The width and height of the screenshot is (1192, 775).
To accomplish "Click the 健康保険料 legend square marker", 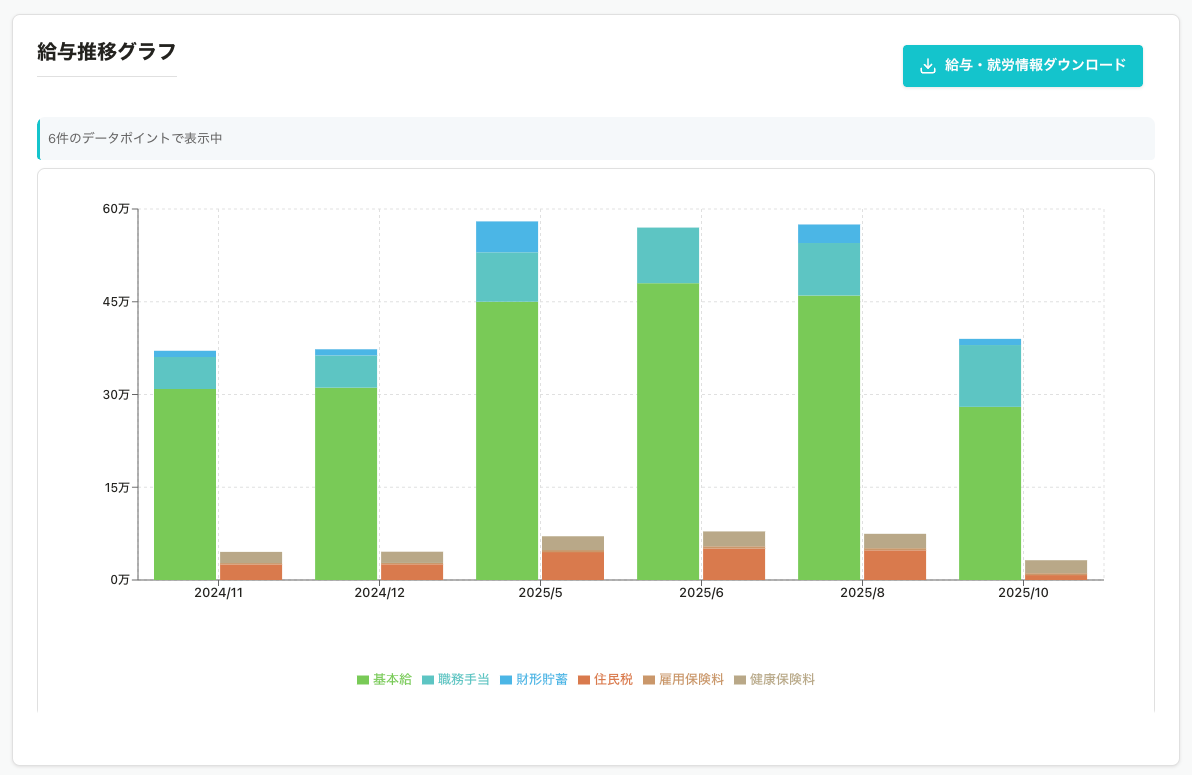I will coord(740,680).
